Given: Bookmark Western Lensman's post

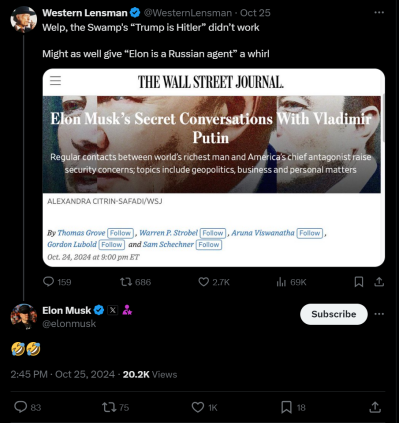Looking at the screenshot, I should [x=359, y=282].
